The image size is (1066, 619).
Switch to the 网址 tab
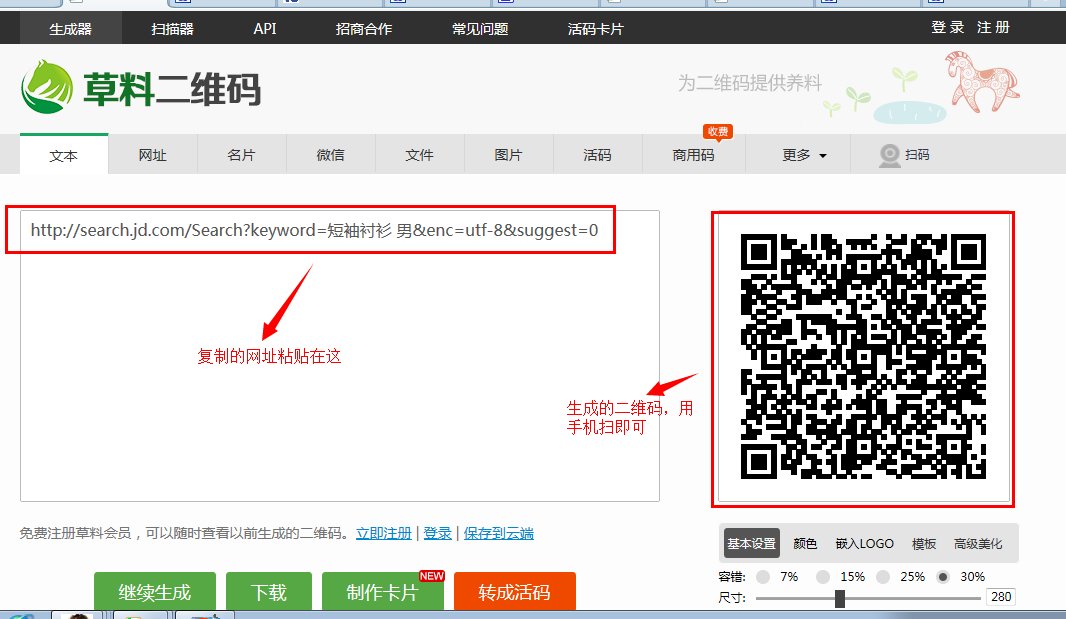click(153, 155)
